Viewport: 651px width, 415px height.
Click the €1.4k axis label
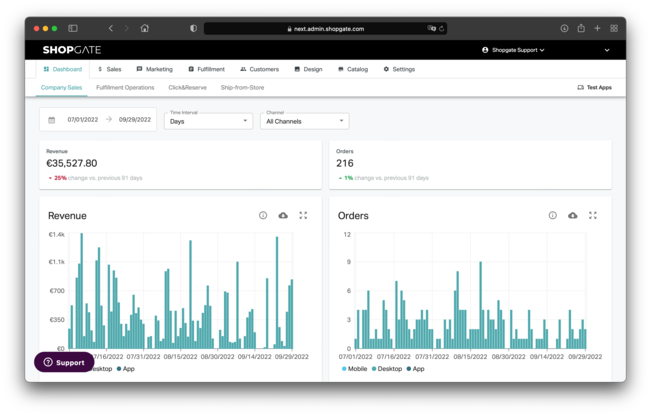56,235
